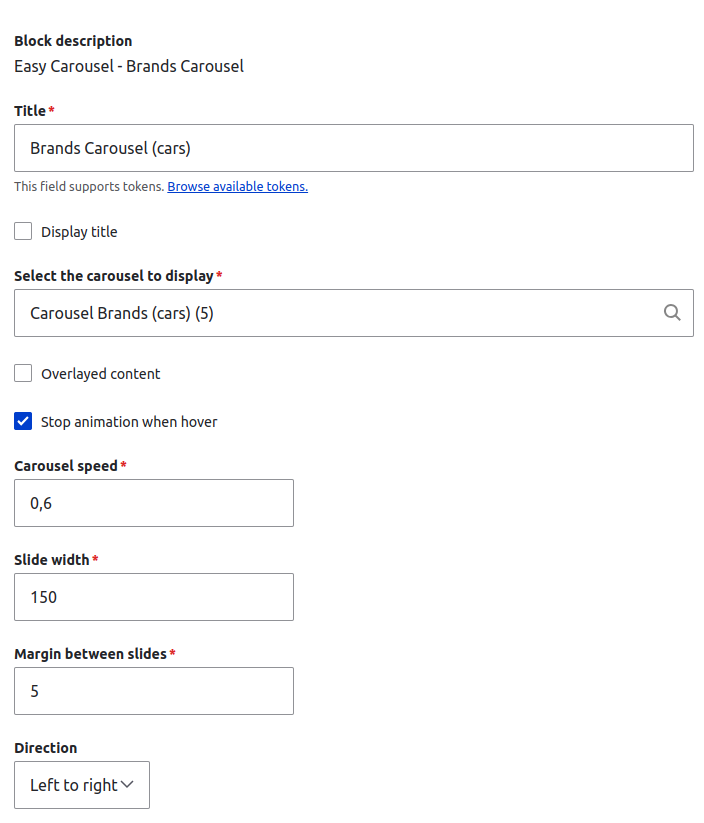704x823 pixels.
Task: Click inside the Title input field
Action: point(354,147)
